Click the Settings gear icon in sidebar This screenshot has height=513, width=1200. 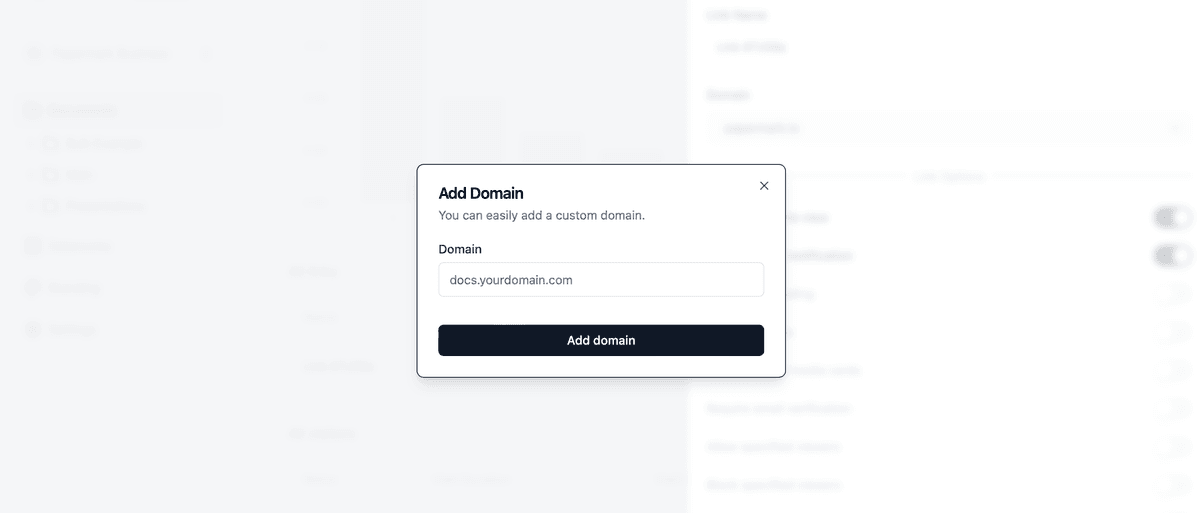(33, 330)
